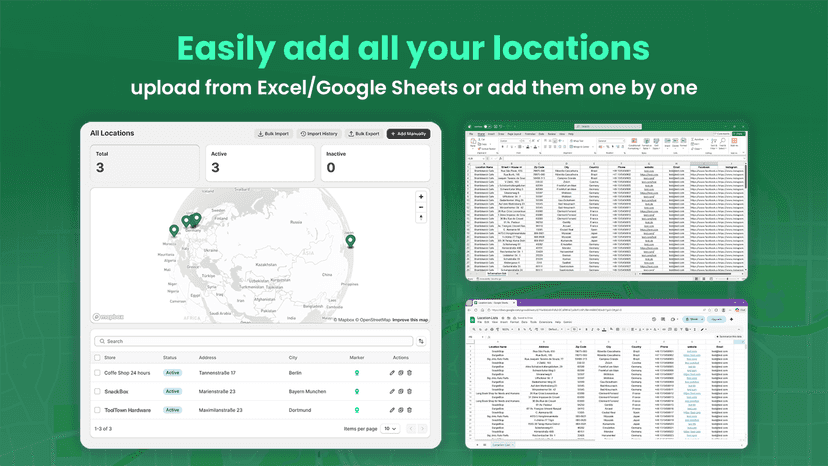This screenshot has height=466, width=828.
Task: Delete the ToolTown Hardware location
Action: (409, 410)
